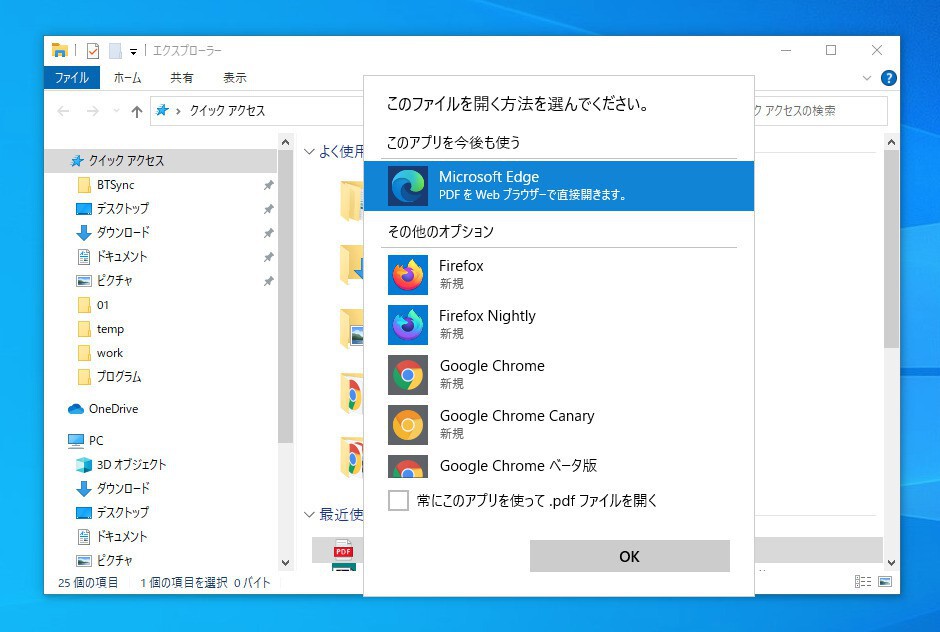The width and height of the screenshot is (940, 632).
Task: Select Microsoft Edge to open the PDF
Action: tap(559, 186)
